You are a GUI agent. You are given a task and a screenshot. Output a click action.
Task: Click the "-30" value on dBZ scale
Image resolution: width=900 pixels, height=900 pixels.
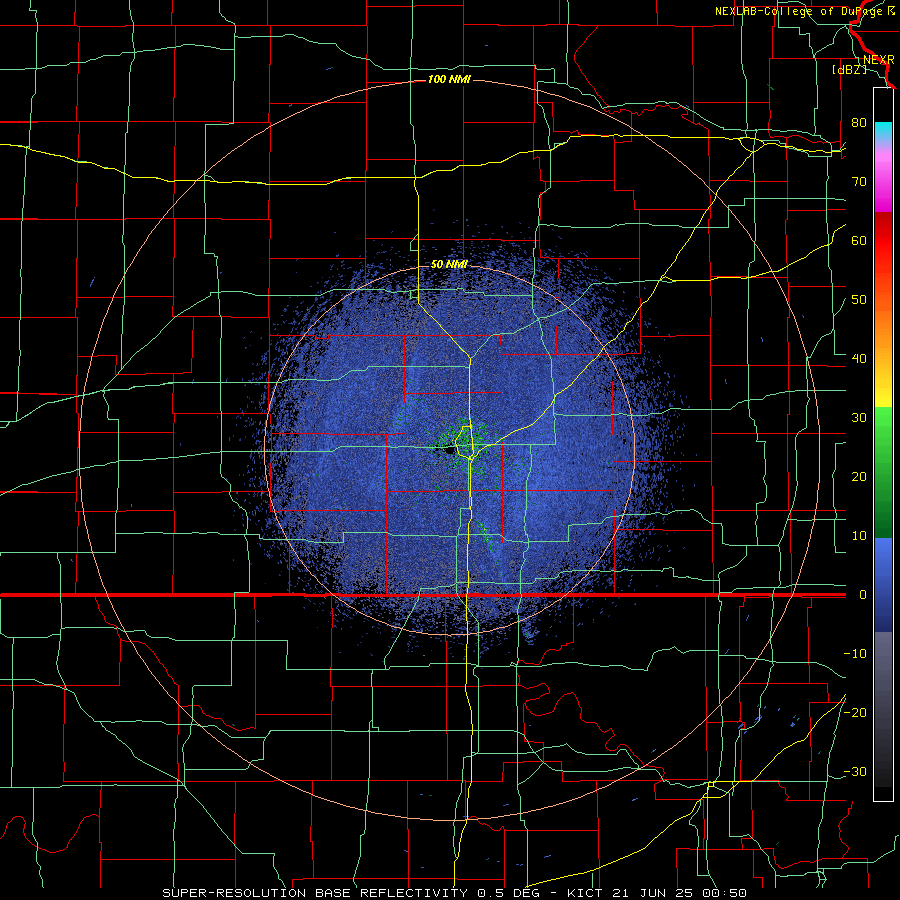pos(855,772)
